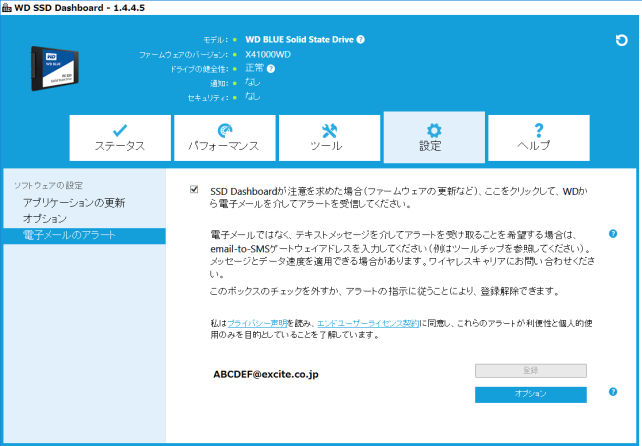Open help icon next to WD BLUE model name
Viewport: 642px width, 446px height.
pos(360,39)
